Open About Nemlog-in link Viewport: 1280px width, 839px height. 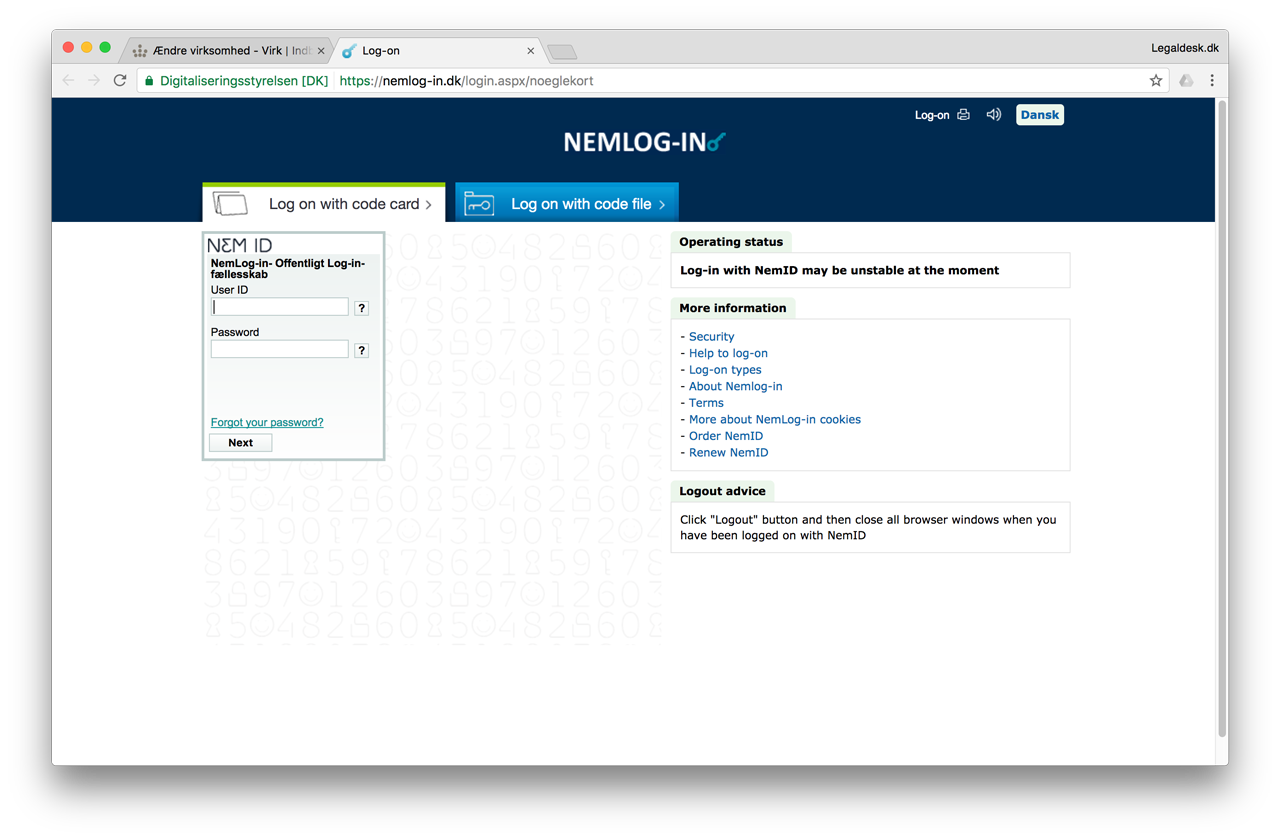tap(735, 386)
